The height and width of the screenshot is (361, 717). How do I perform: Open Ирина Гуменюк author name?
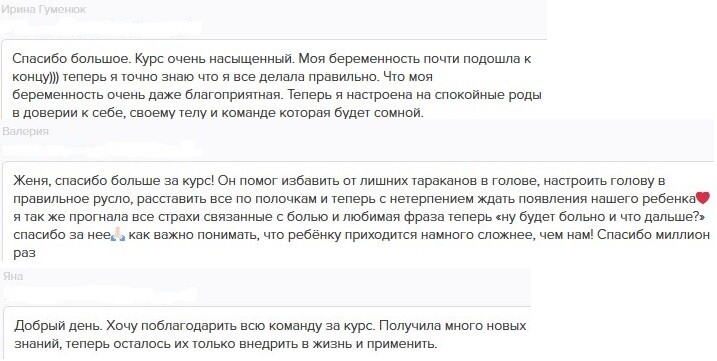[x=43, y=10]
